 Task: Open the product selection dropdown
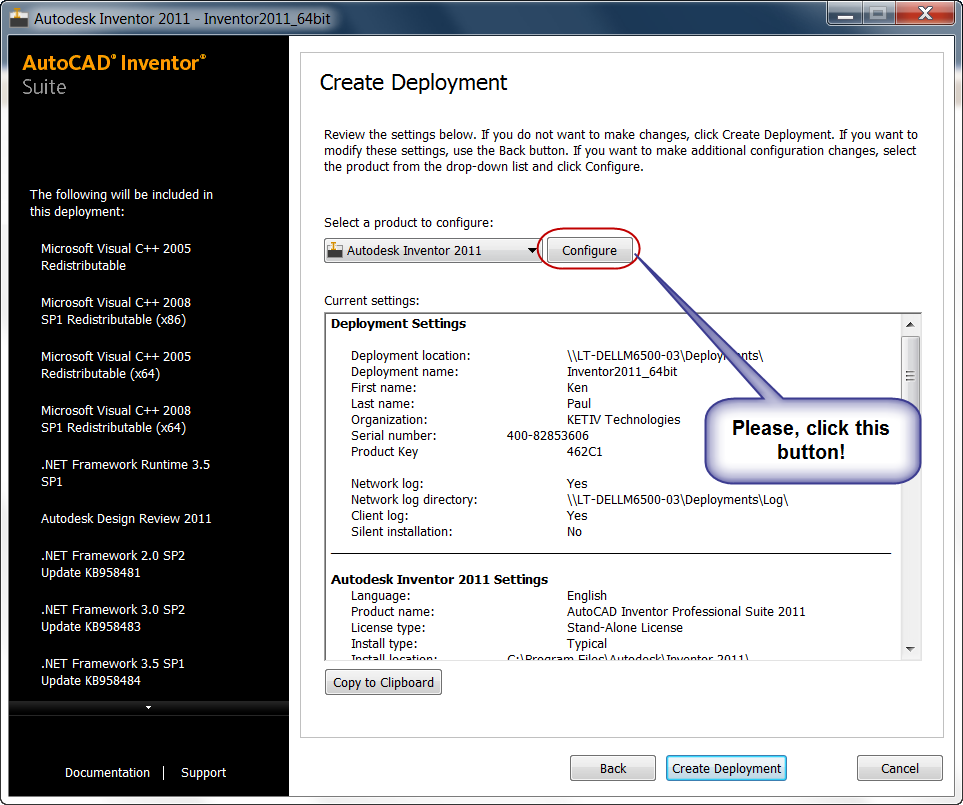530,250
